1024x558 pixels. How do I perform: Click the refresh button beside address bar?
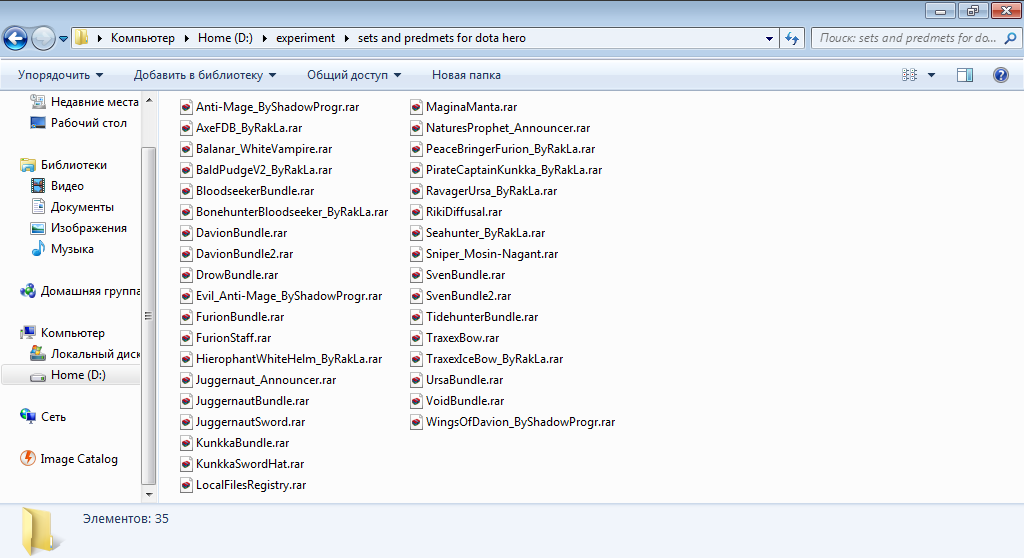click(792, 38)
